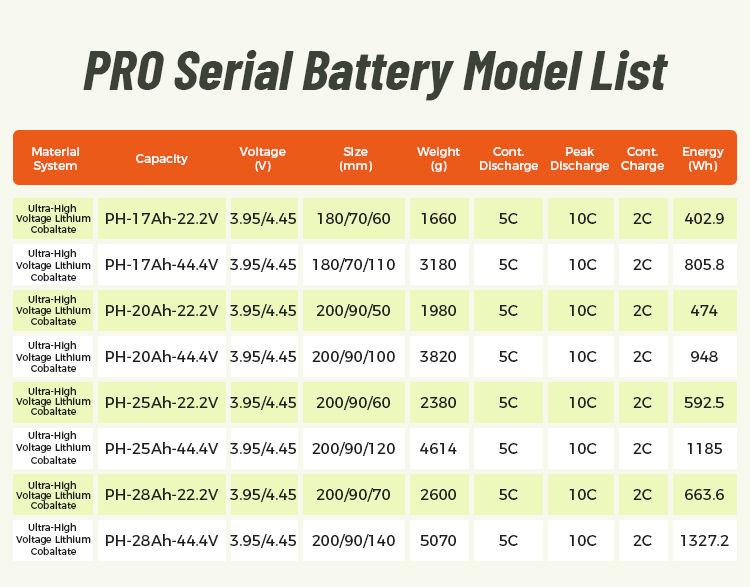The width and height of the screenshot is (750, 587).
Task: Click the PH-28Ah-44.4V model cell
Action: (x=161, y=541)
